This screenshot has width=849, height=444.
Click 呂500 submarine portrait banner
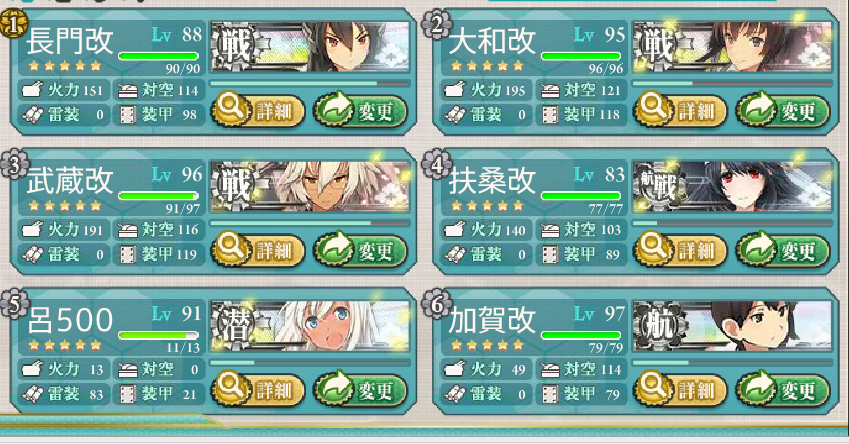tap(310, 326)
